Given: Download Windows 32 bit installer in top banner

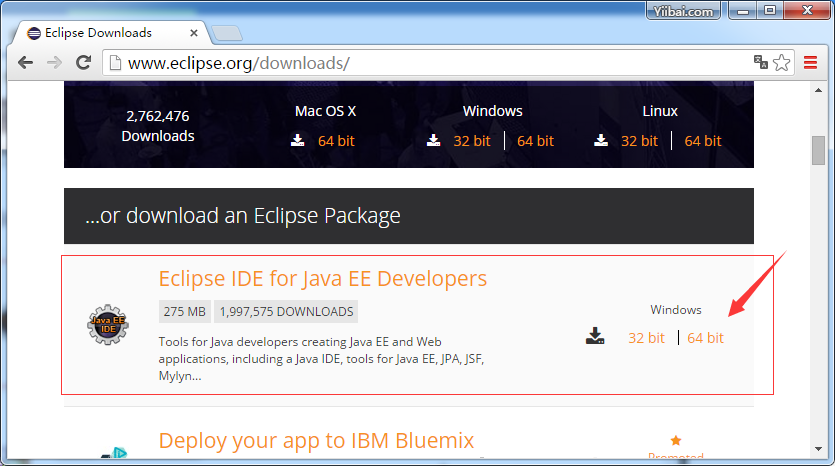Looking at the screenshot, I should click(x=472, y=141).
